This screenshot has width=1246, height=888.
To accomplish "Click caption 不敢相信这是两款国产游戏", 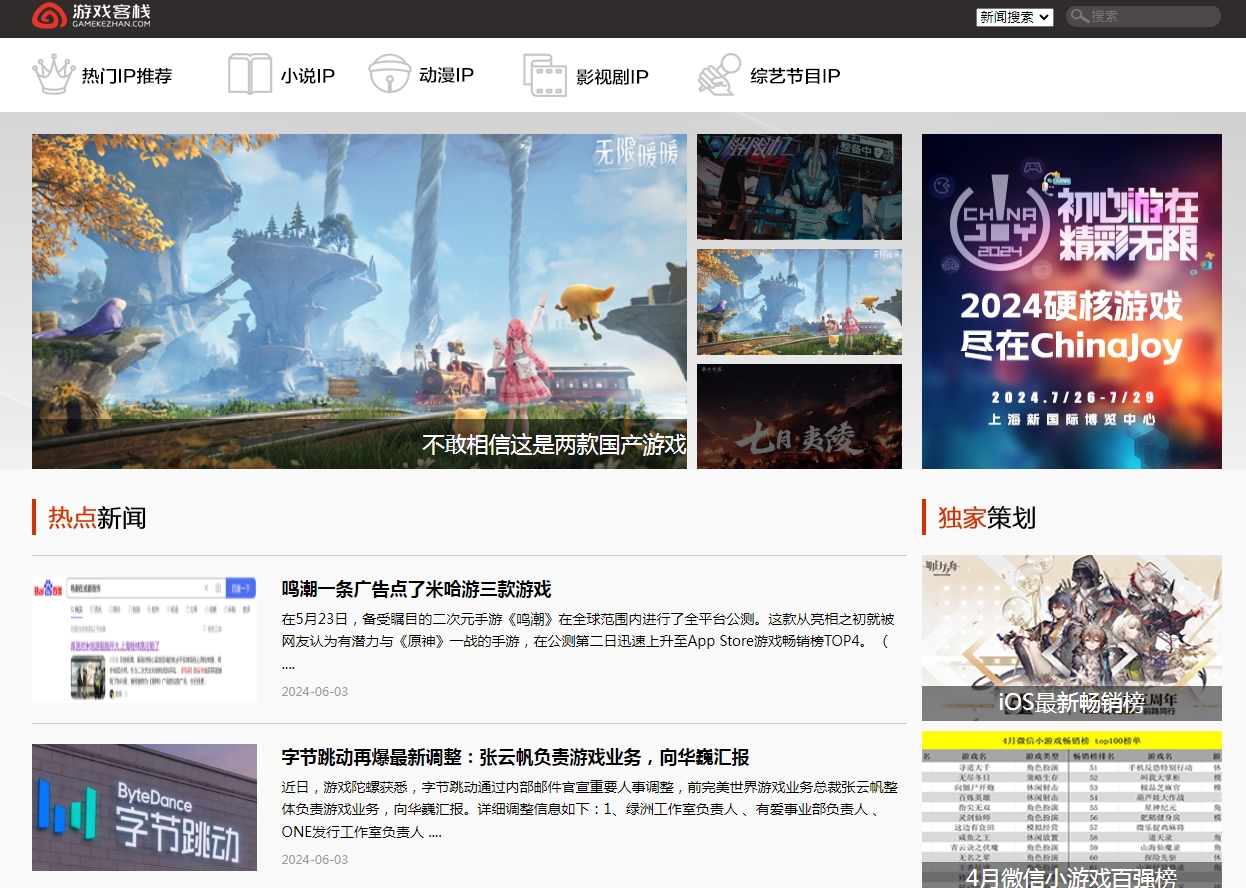I will point(554,445).
